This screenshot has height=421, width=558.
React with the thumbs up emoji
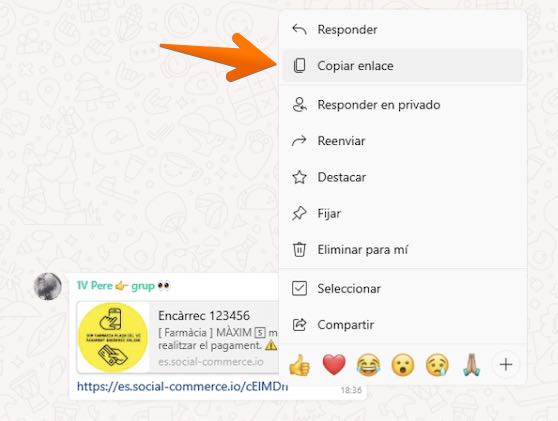(300, 365)
